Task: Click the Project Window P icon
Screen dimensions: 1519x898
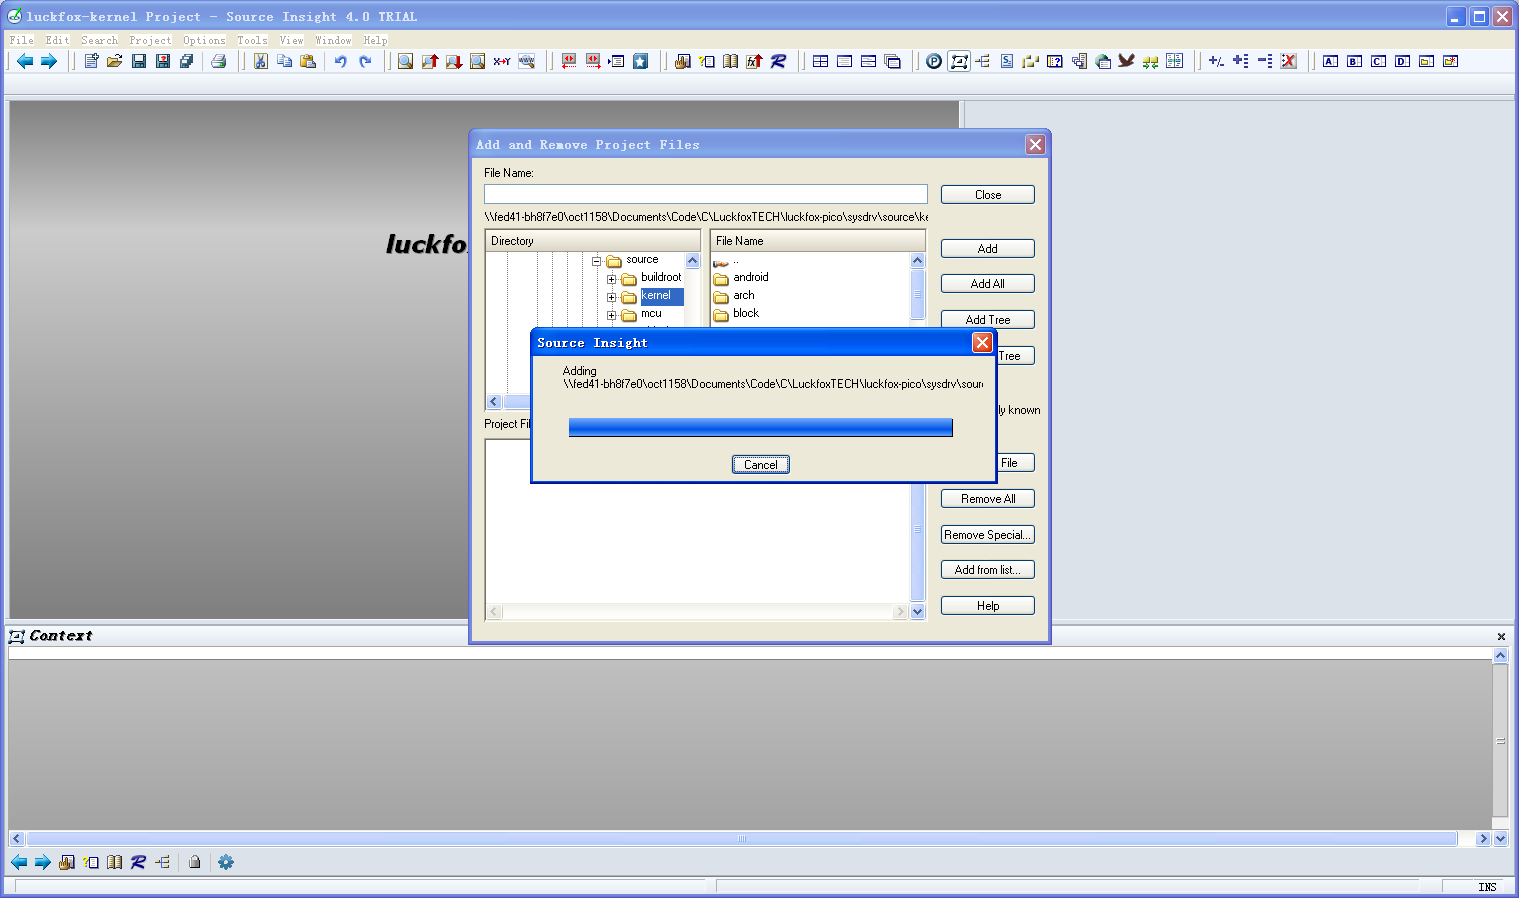Action: coord(934,61)
